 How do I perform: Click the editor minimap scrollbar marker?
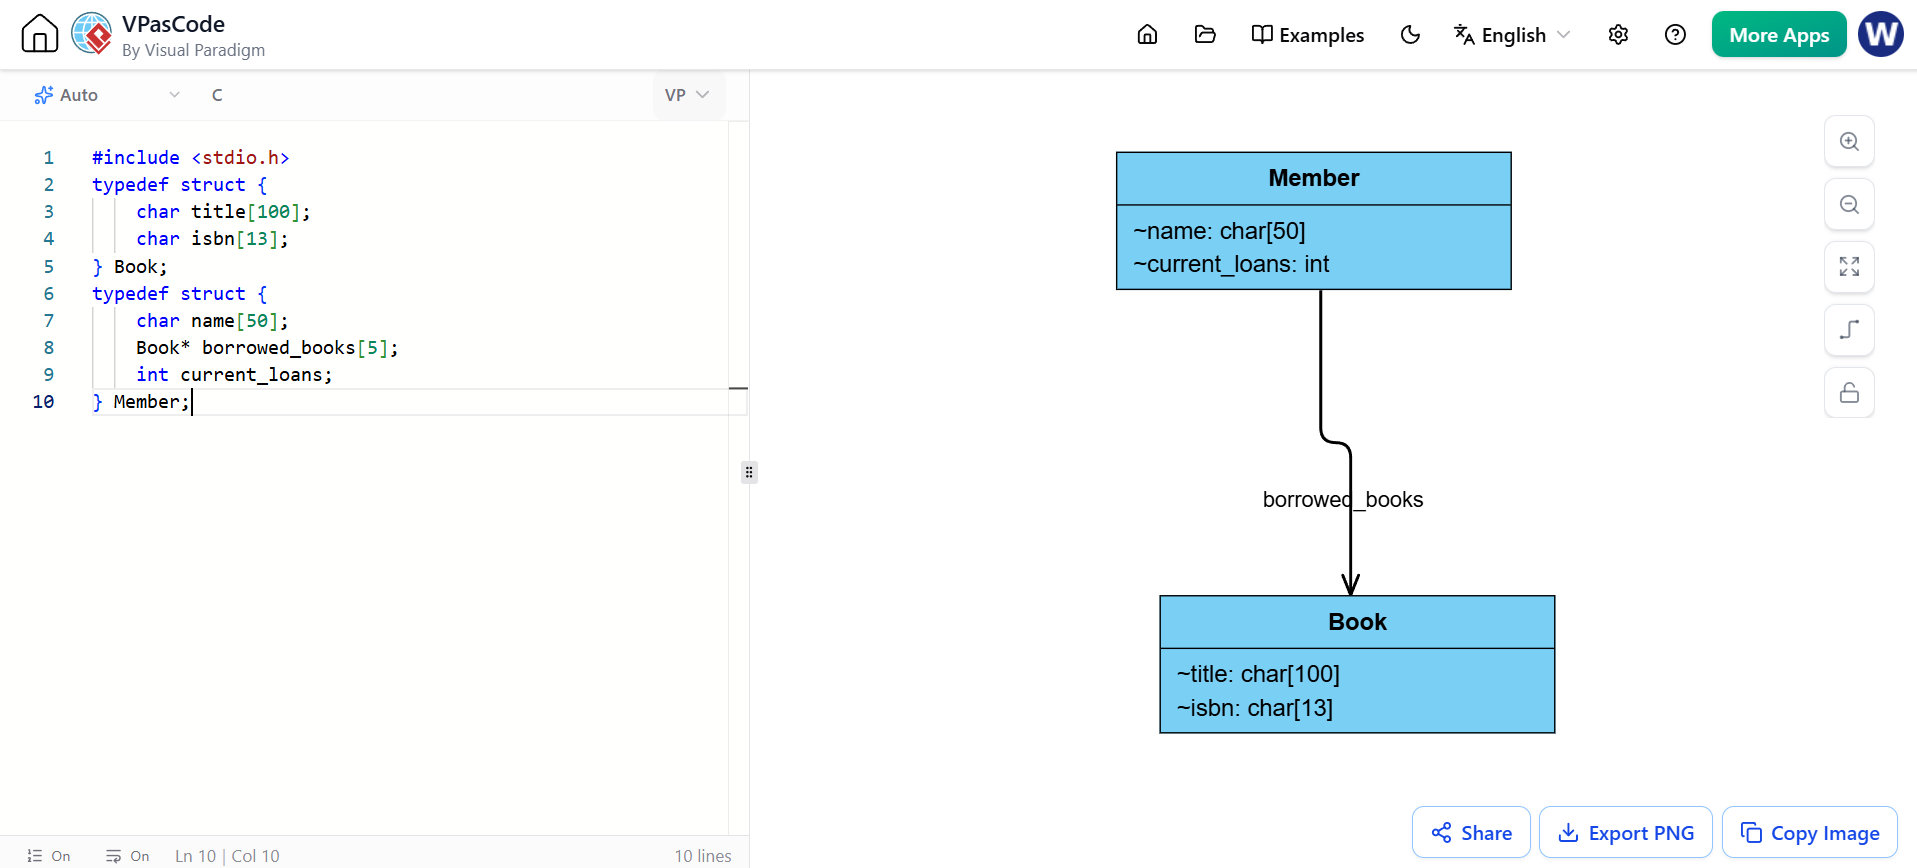pyautogui.click(x=738, y=388)
